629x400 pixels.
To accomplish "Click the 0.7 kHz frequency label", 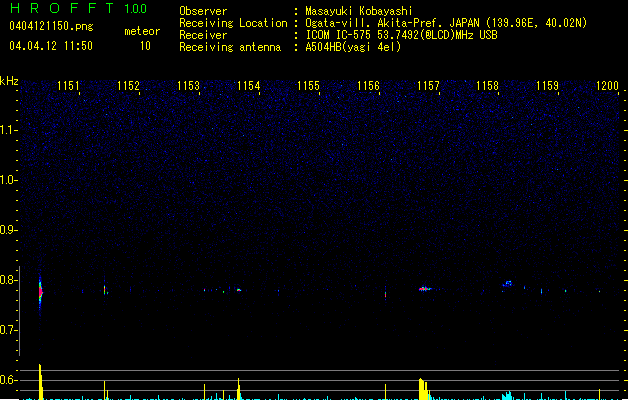I will click(8, 330).
